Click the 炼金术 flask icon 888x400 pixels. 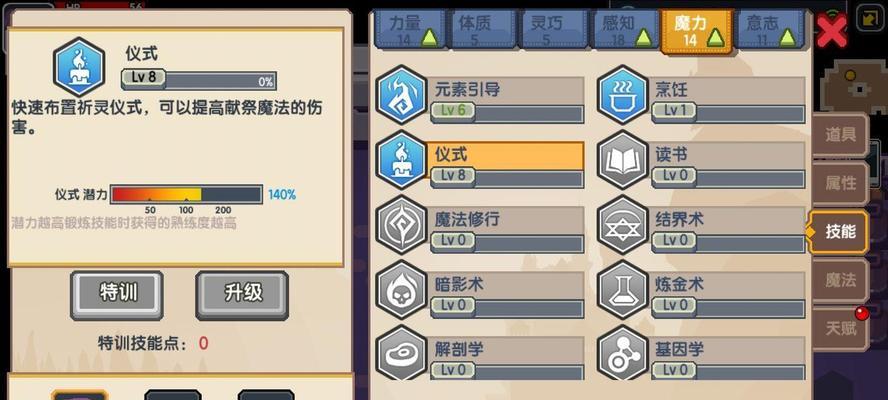pyautogui.click(x=622, y=290)
